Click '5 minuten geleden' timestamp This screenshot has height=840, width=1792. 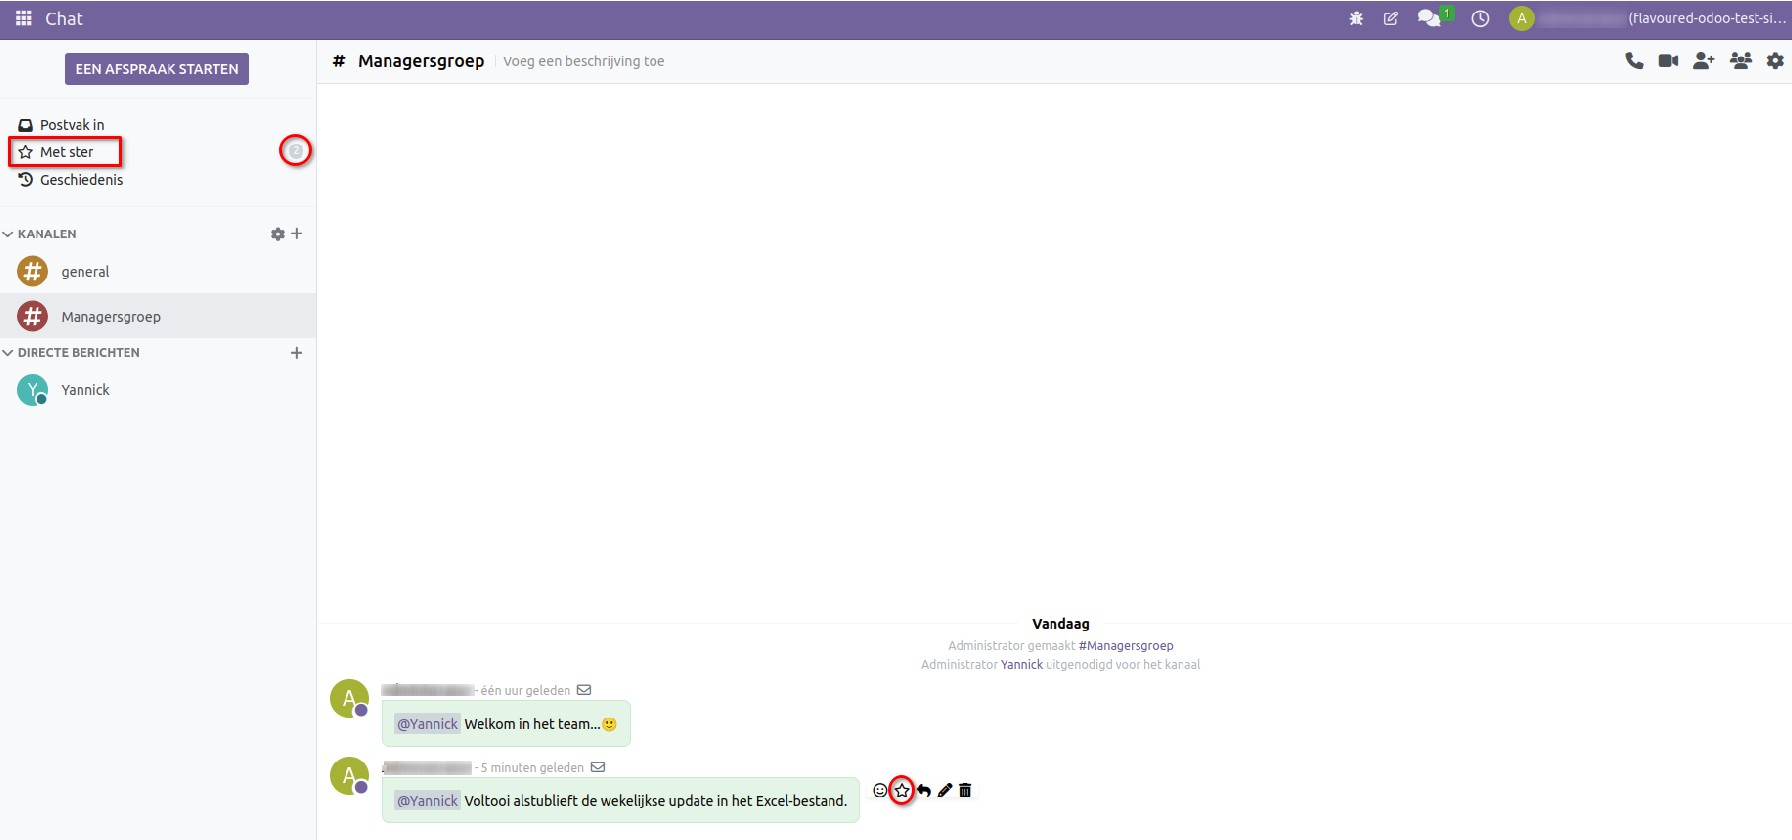[532, 768]
